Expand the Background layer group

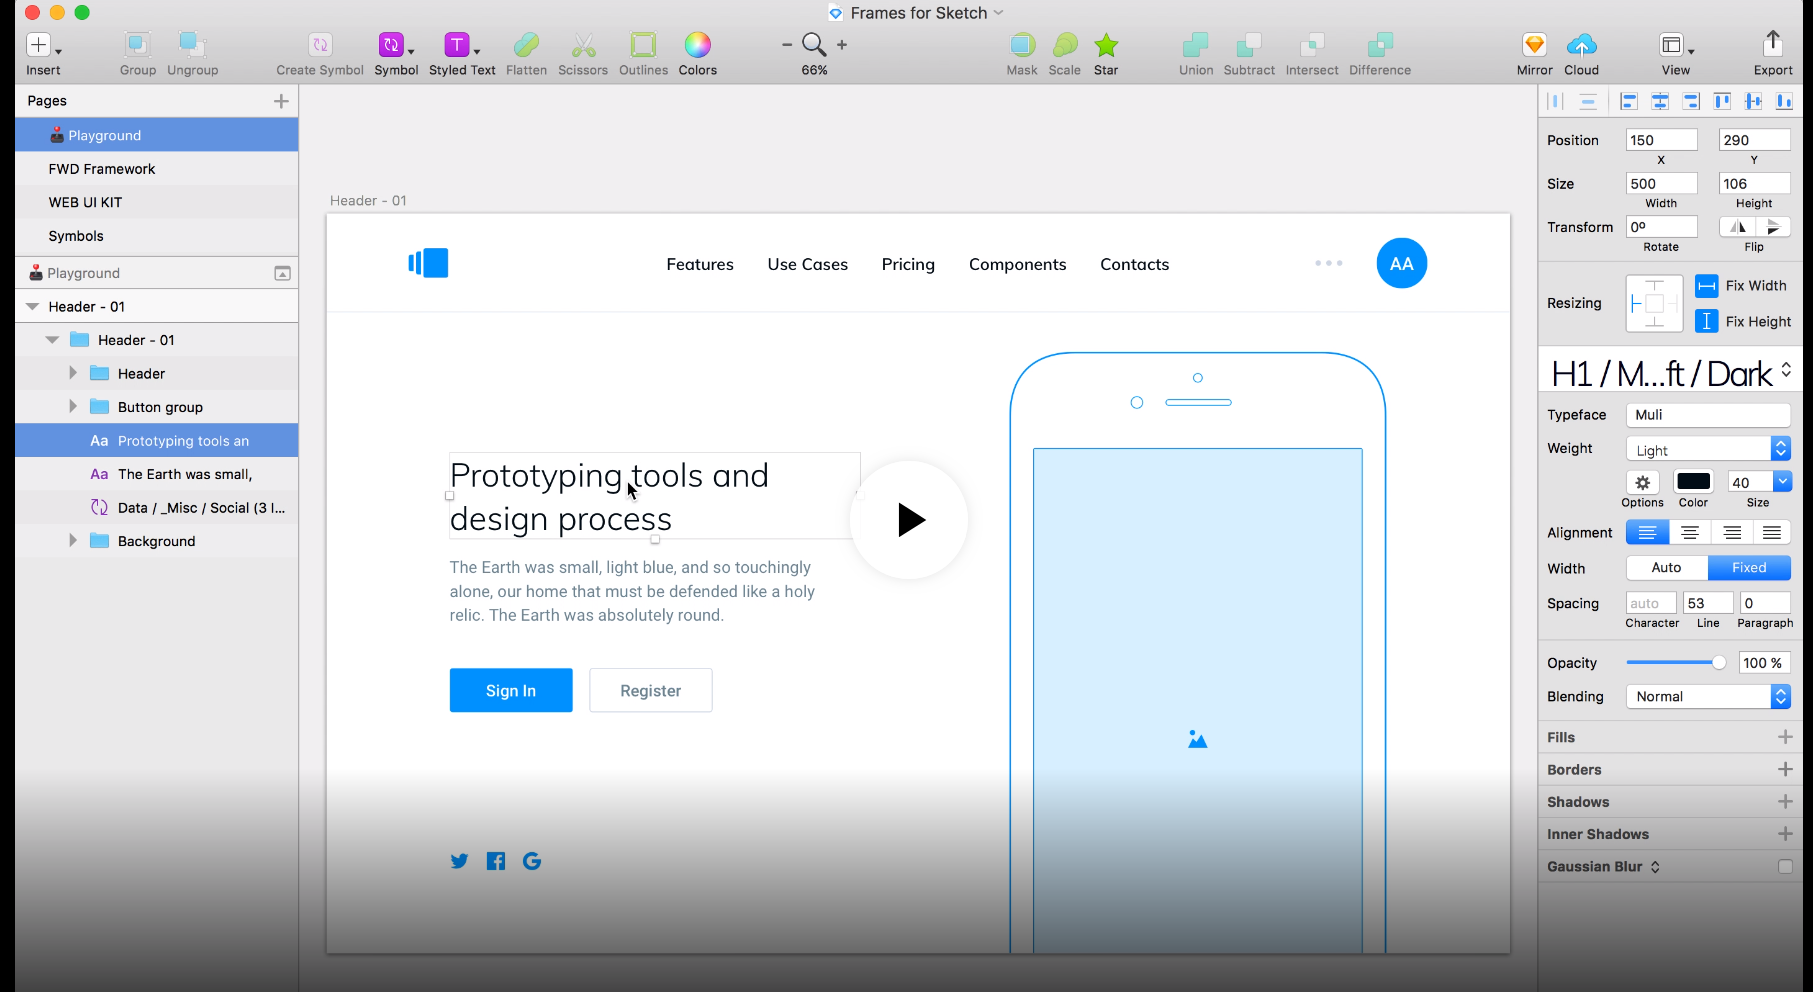pyautogui.click(x=72, y=540)
